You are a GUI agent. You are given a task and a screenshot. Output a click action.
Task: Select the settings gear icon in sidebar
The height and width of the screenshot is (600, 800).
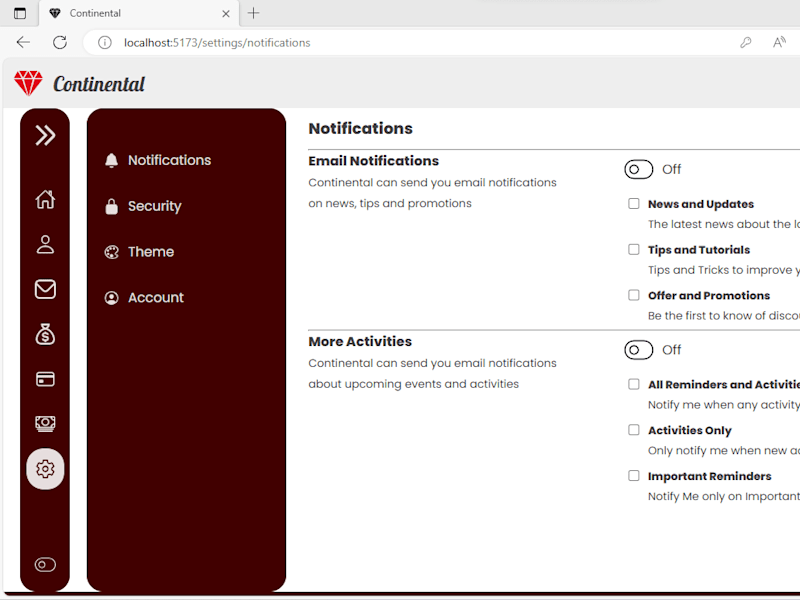(x=45, y=469)
